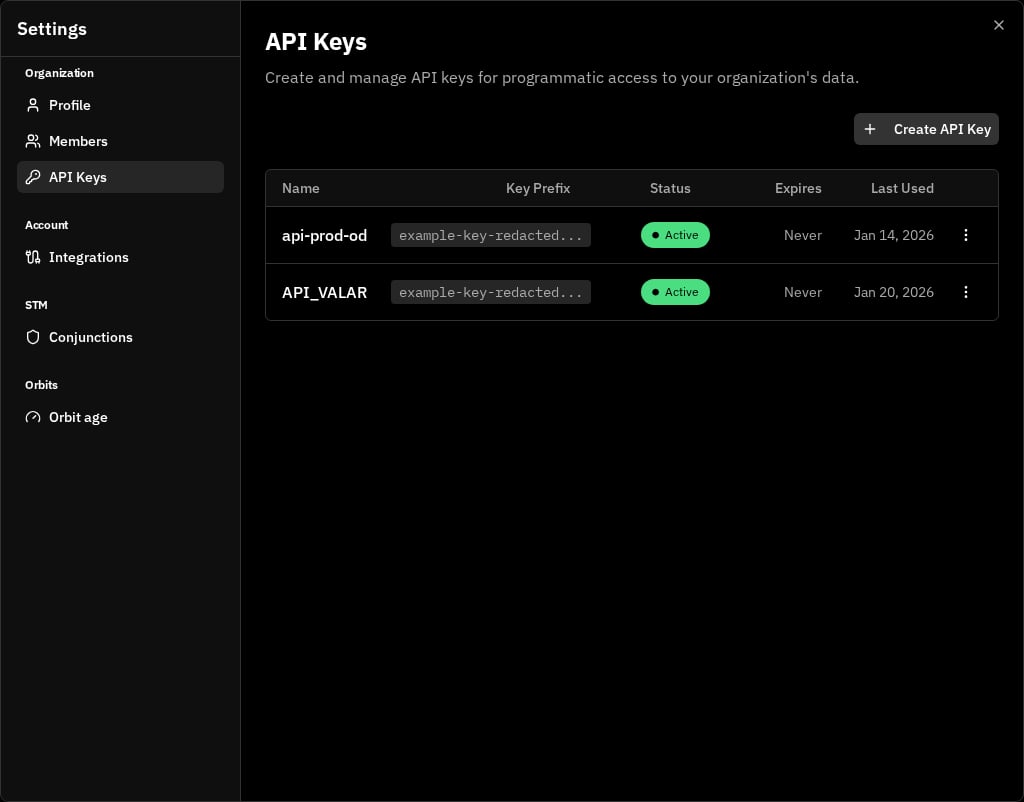Screen dimensions: 1024x802
Task: Click the plus icon in Create API Key
Action: (x=870, y=129)
